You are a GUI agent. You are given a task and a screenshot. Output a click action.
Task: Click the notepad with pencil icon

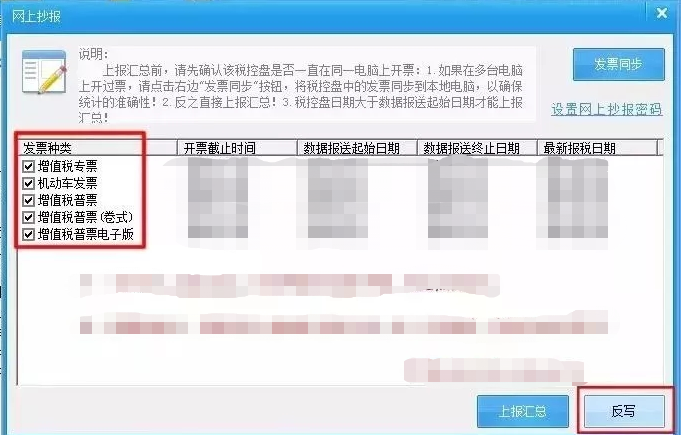(44, 72)
